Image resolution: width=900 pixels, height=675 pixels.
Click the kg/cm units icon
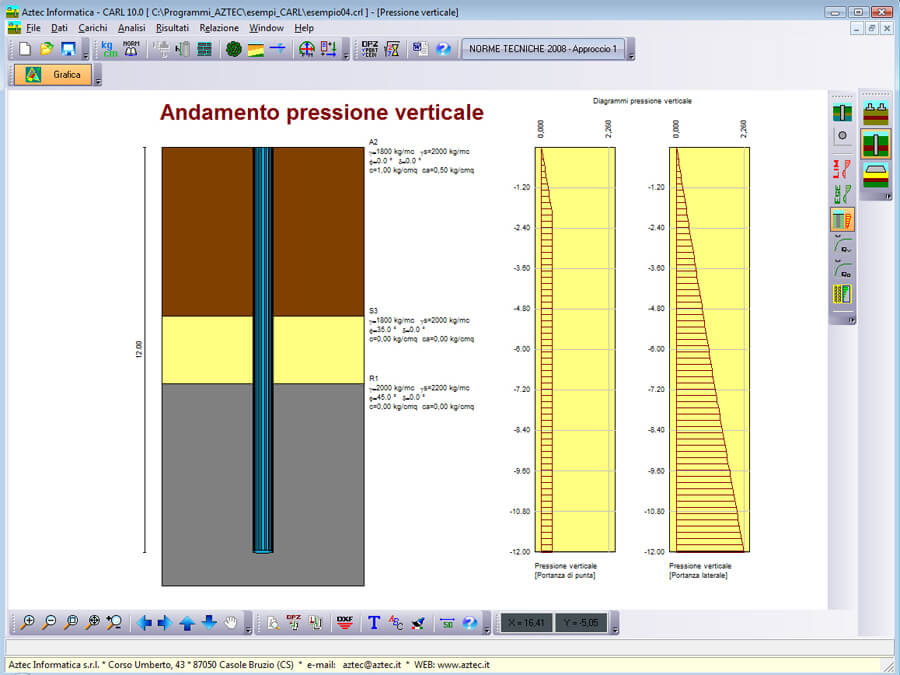coord(109,49)
